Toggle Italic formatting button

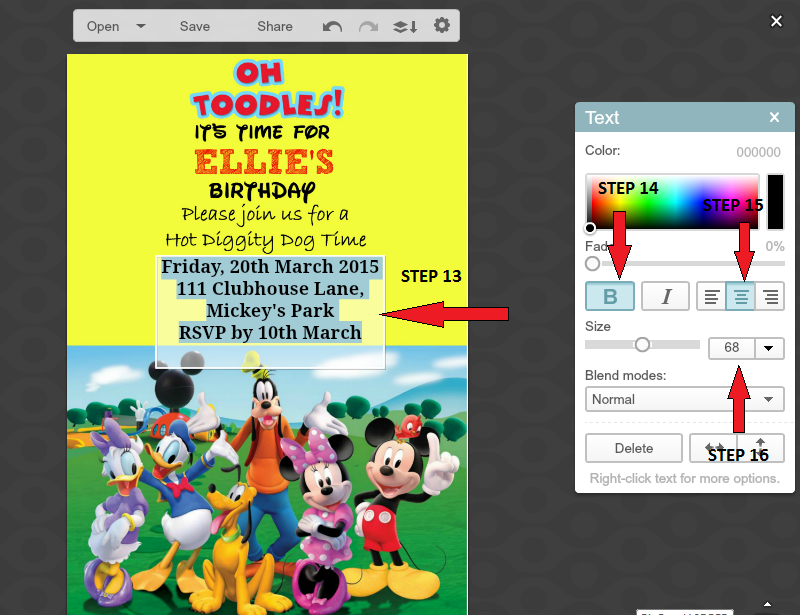pos(665,296)
